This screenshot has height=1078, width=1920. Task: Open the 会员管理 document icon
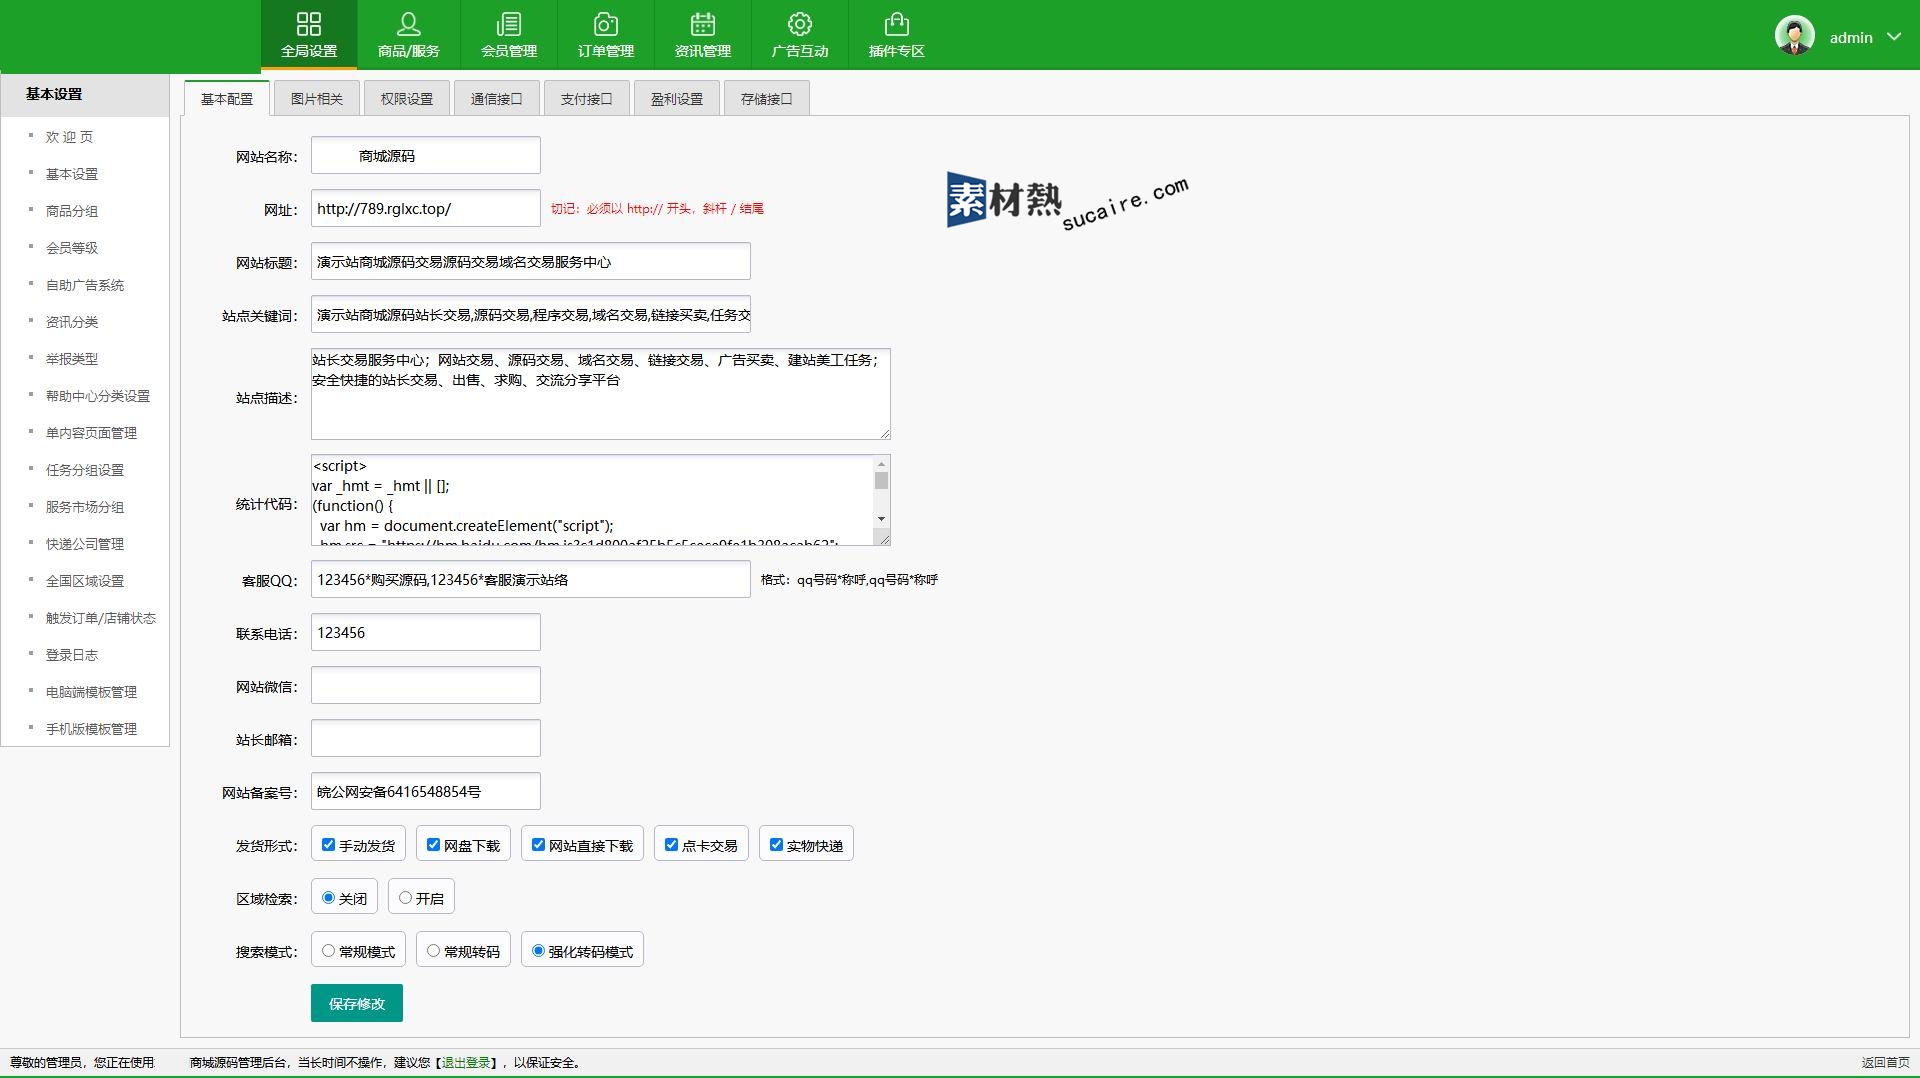pyautogui.click(x=509, y=24)
